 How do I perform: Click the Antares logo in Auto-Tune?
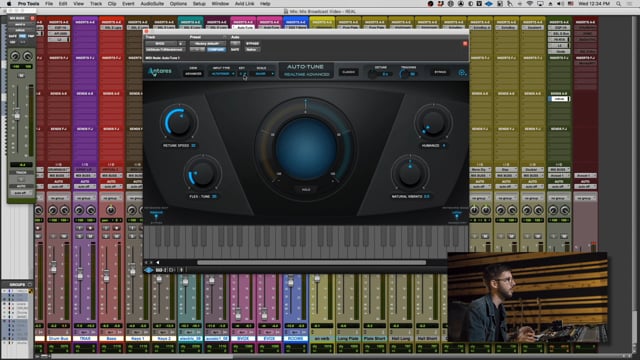point(160,72)
